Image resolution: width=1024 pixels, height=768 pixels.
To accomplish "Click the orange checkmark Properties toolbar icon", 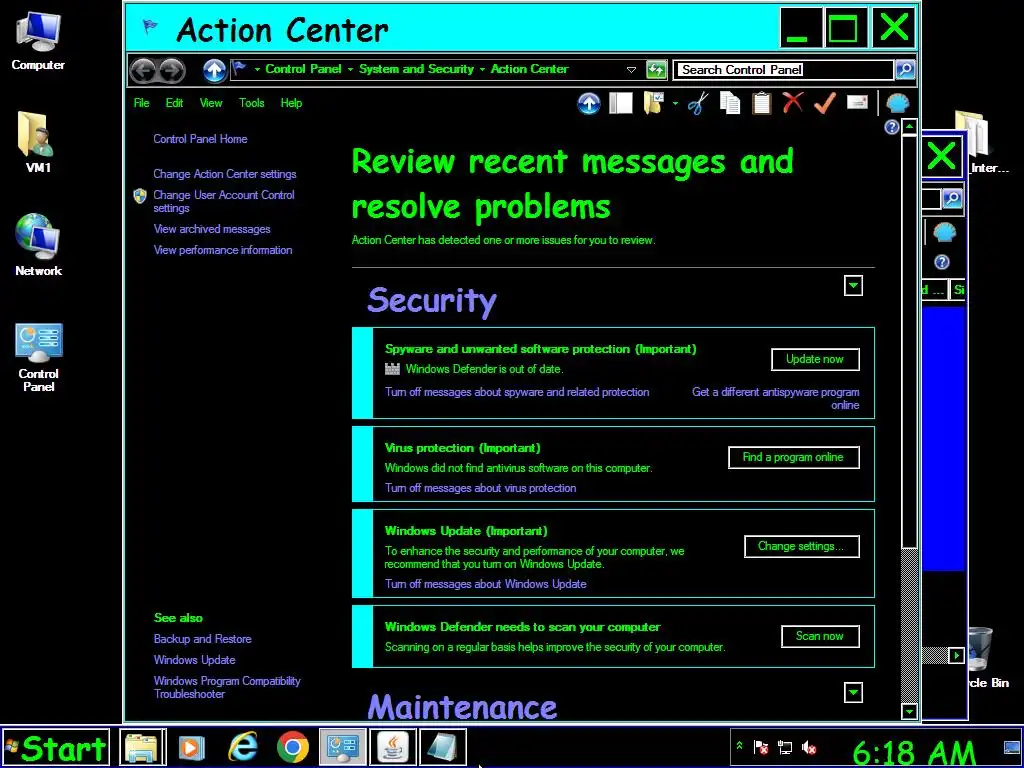I will (825, 103).
